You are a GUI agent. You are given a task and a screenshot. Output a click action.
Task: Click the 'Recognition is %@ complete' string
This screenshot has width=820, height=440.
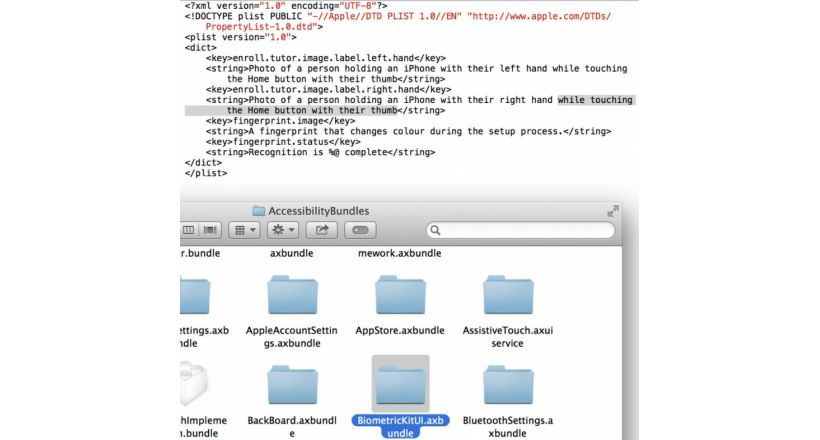321,152
